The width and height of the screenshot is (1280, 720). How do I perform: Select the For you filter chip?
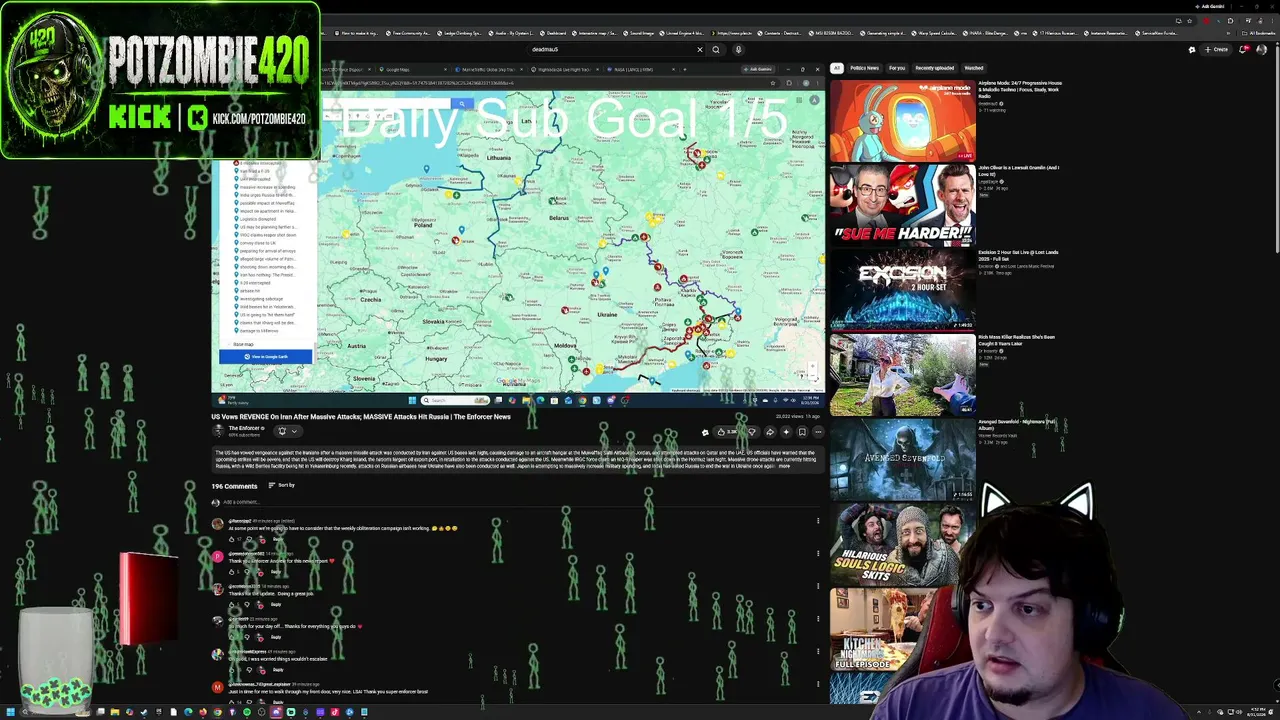[897, 68]
